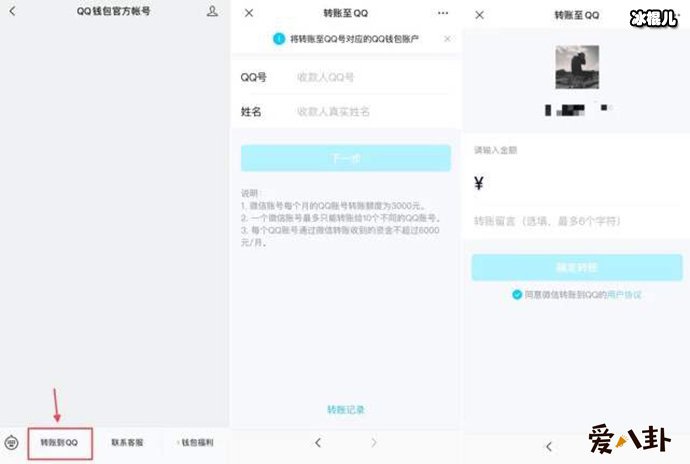Tap the 确定转账 confirm button

577,268
